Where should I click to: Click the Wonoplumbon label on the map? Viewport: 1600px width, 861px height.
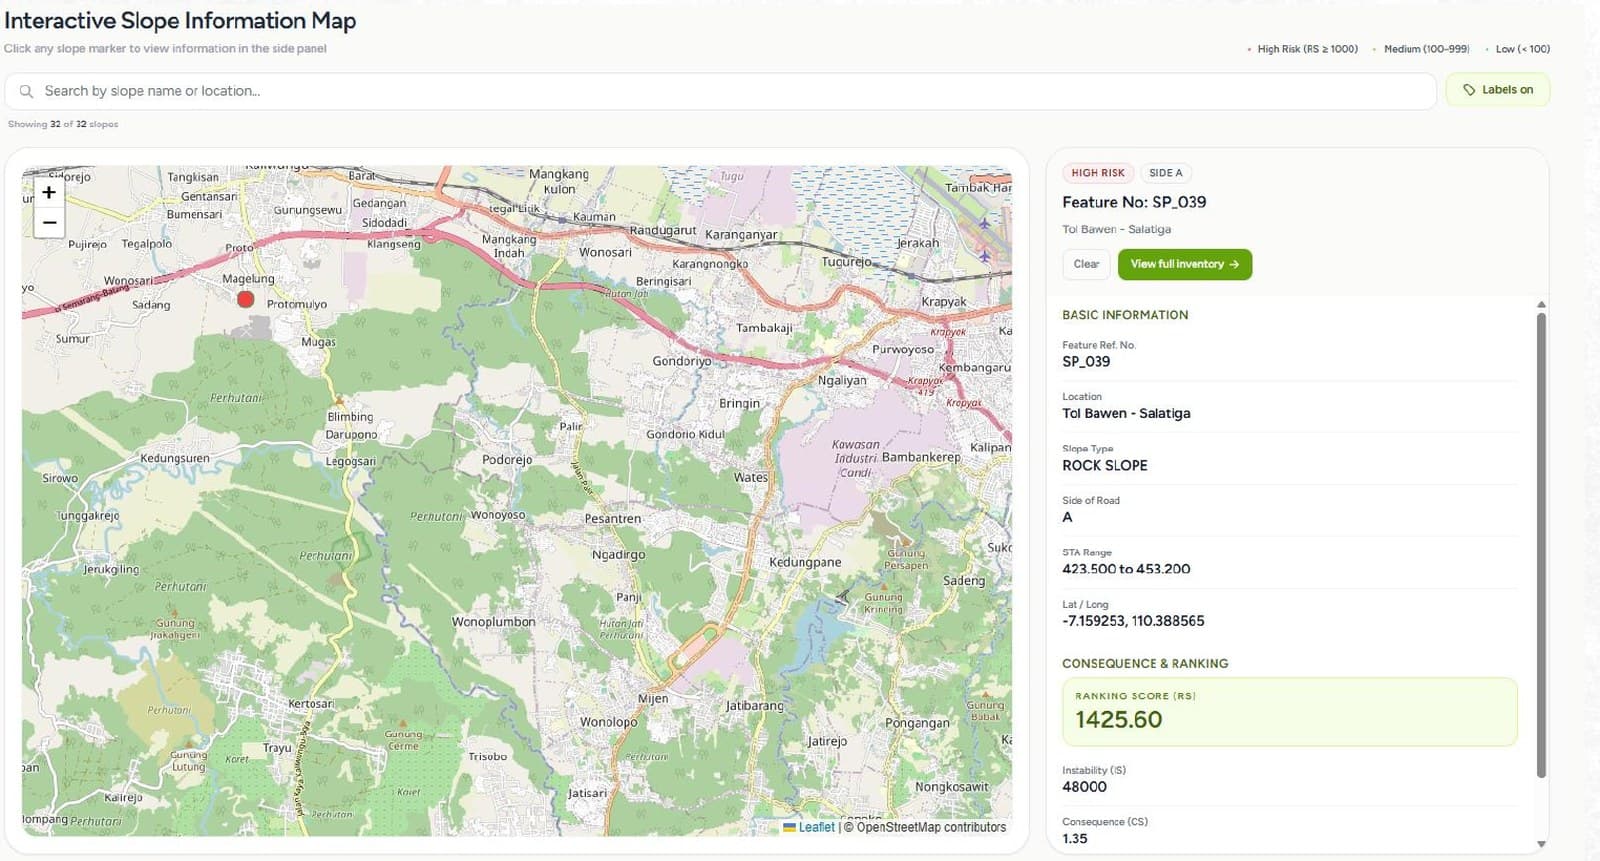pos(493,622)
